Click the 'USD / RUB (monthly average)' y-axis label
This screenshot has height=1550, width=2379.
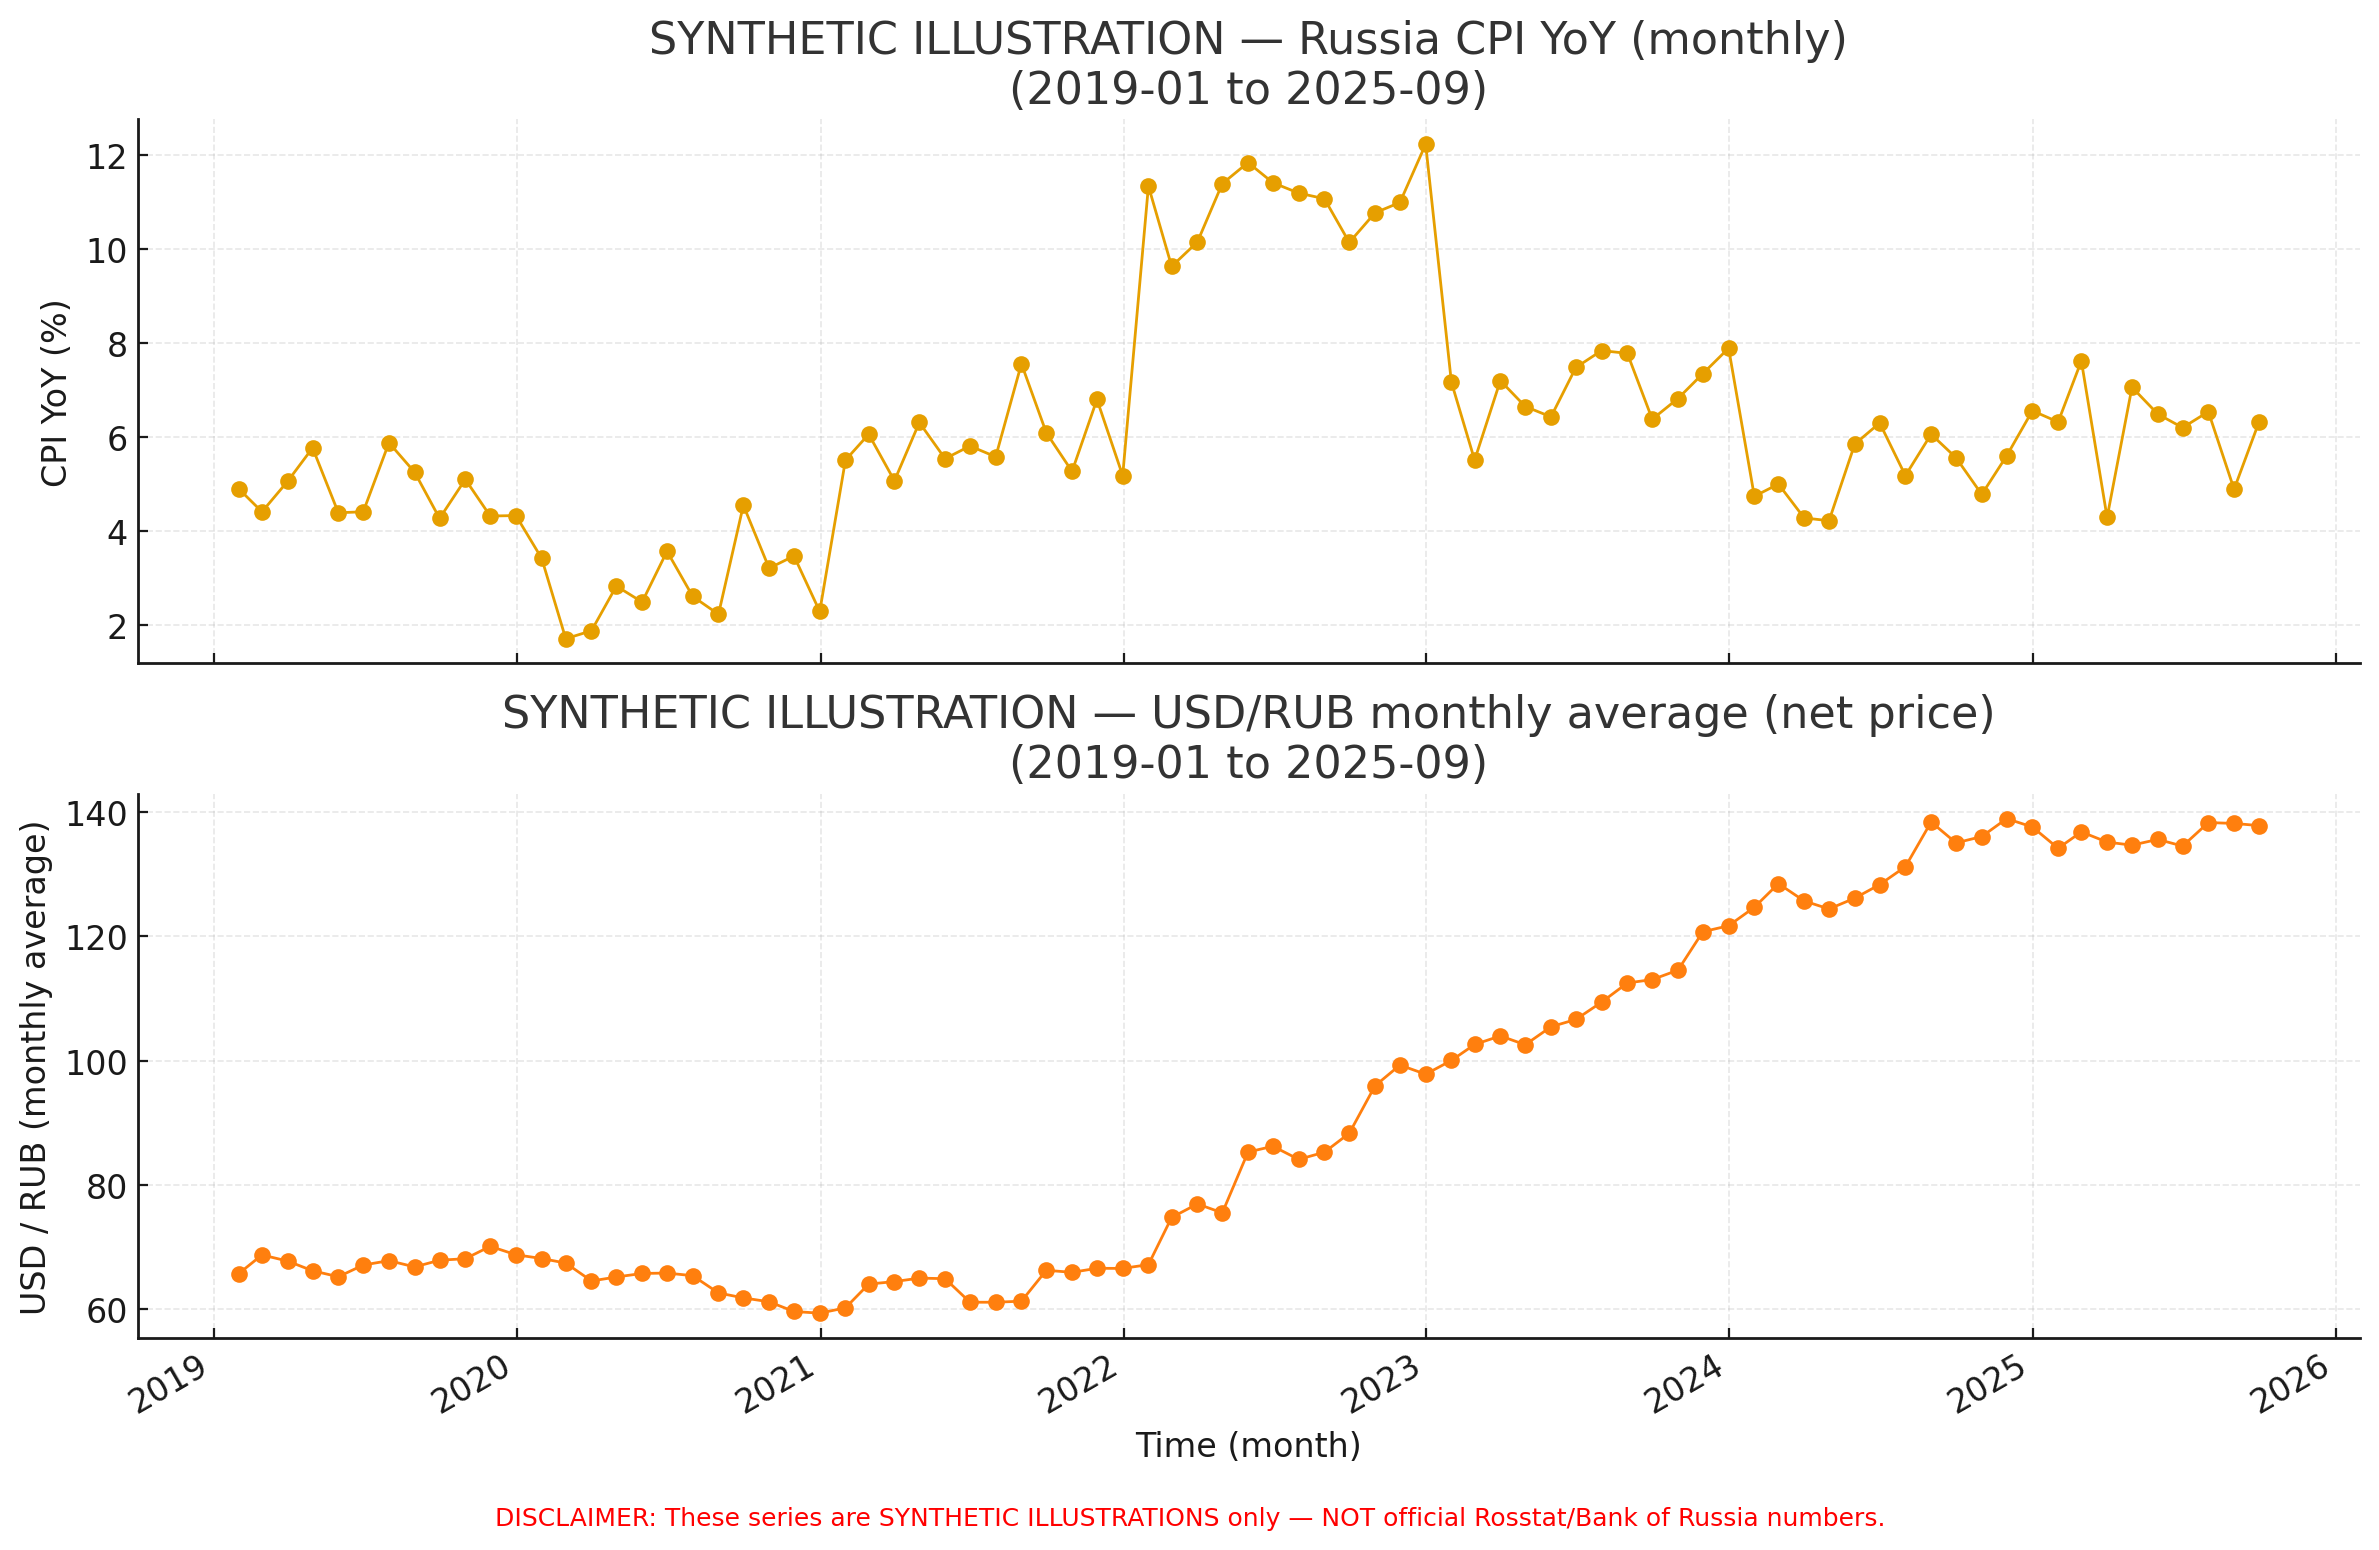pyautogui.click(x=34, y=1067)
